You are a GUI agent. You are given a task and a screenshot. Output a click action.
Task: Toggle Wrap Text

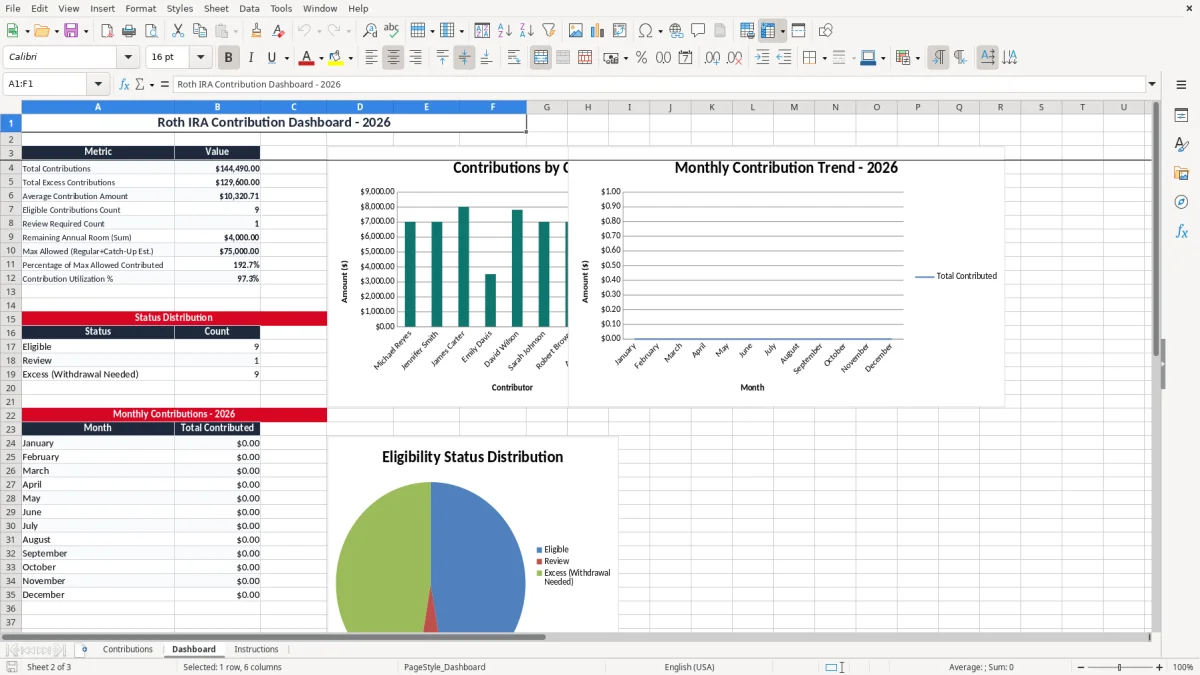point(514,58)
